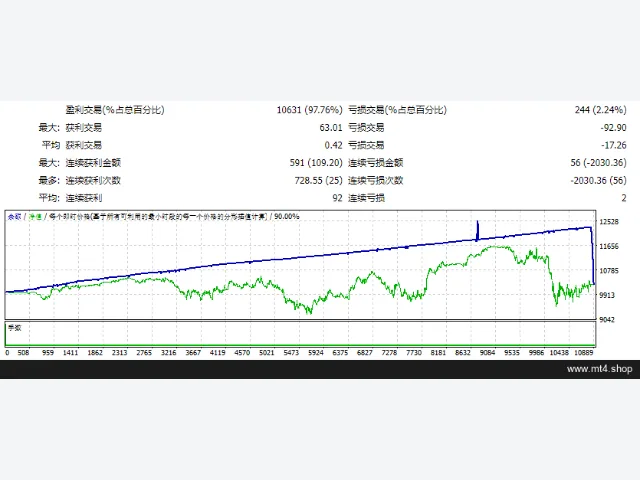The height and width of the screenshot is (480, 640).
Task: Click the 5924 x-axis label
Action: (x=316, y=353)
